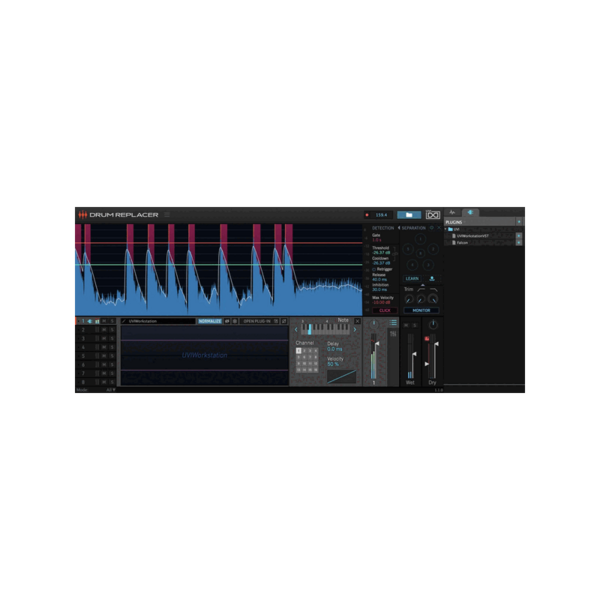Open the menu icon beside Drum Replacer title
This screenshot has width=600, height=600.
(x=167, y=215)
